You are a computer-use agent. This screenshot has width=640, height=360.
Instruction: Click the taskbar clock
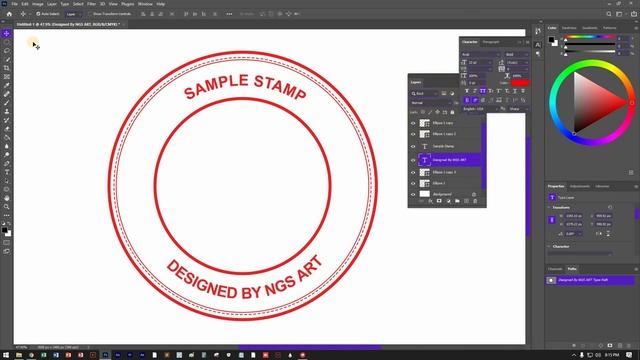click(x=612, y=355)
